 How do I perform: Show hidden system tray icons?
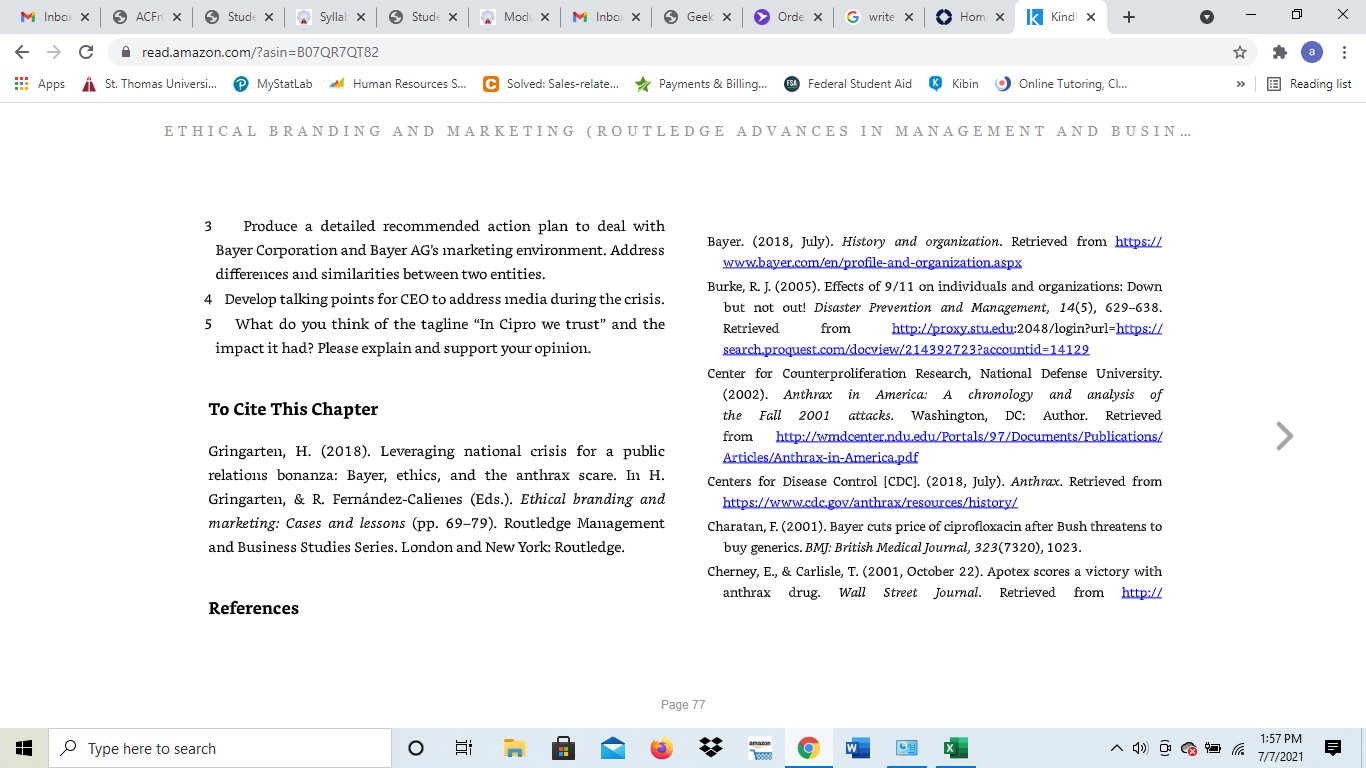1117,748
